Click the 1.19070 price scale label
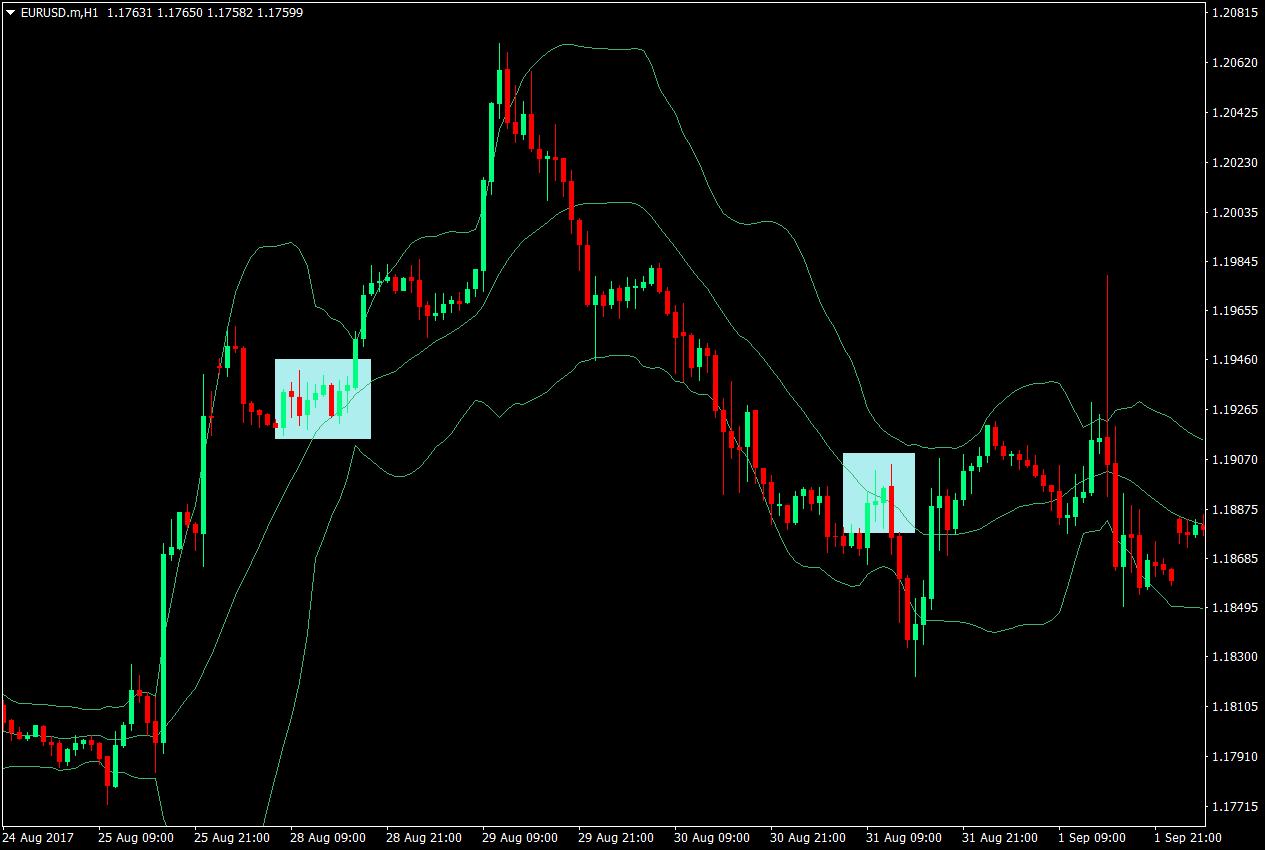Screen dimensions: 1265x850 [x=1233, y=459]
